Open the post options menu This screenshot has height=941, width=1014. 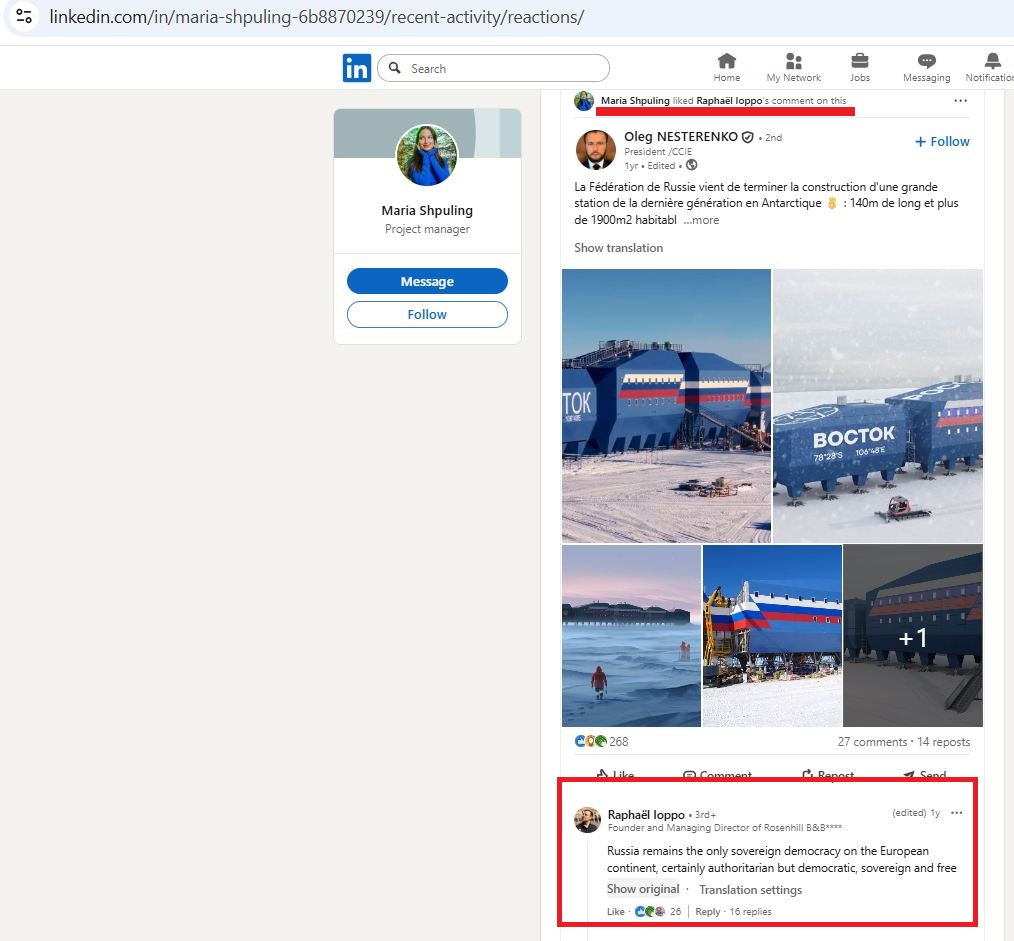(x=957, y=100)
